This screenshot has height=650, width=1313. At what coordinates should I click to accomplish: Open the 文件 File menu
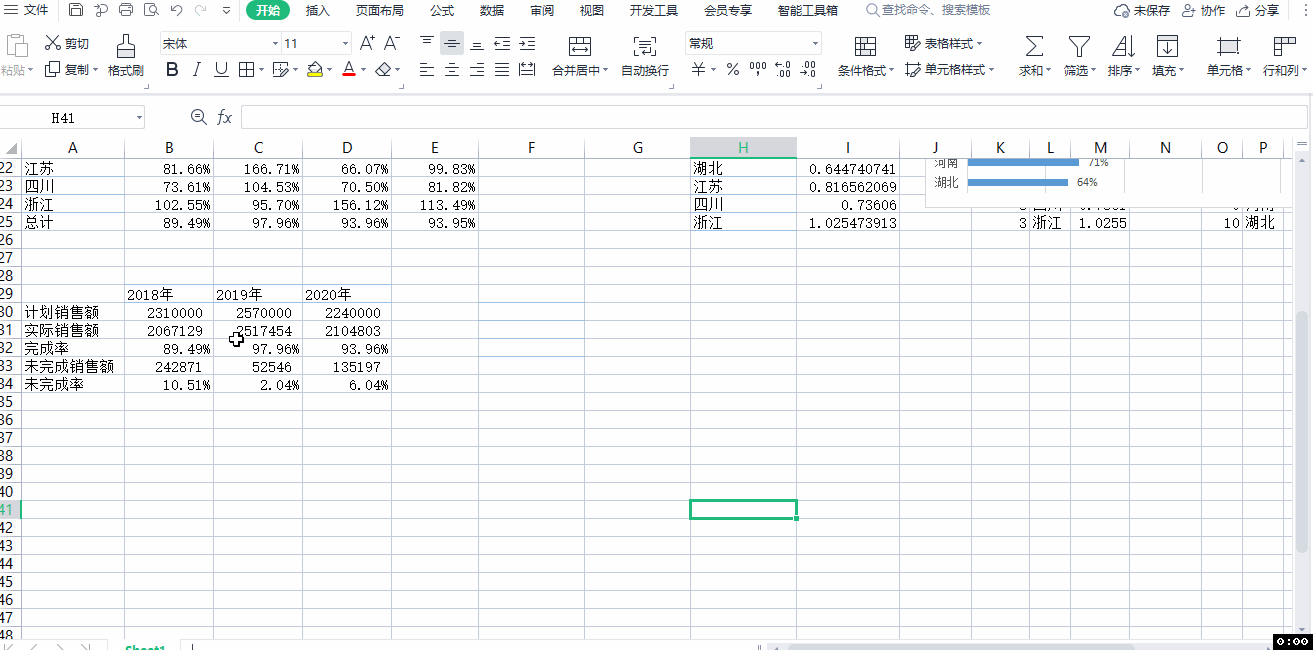coord(28,10)
